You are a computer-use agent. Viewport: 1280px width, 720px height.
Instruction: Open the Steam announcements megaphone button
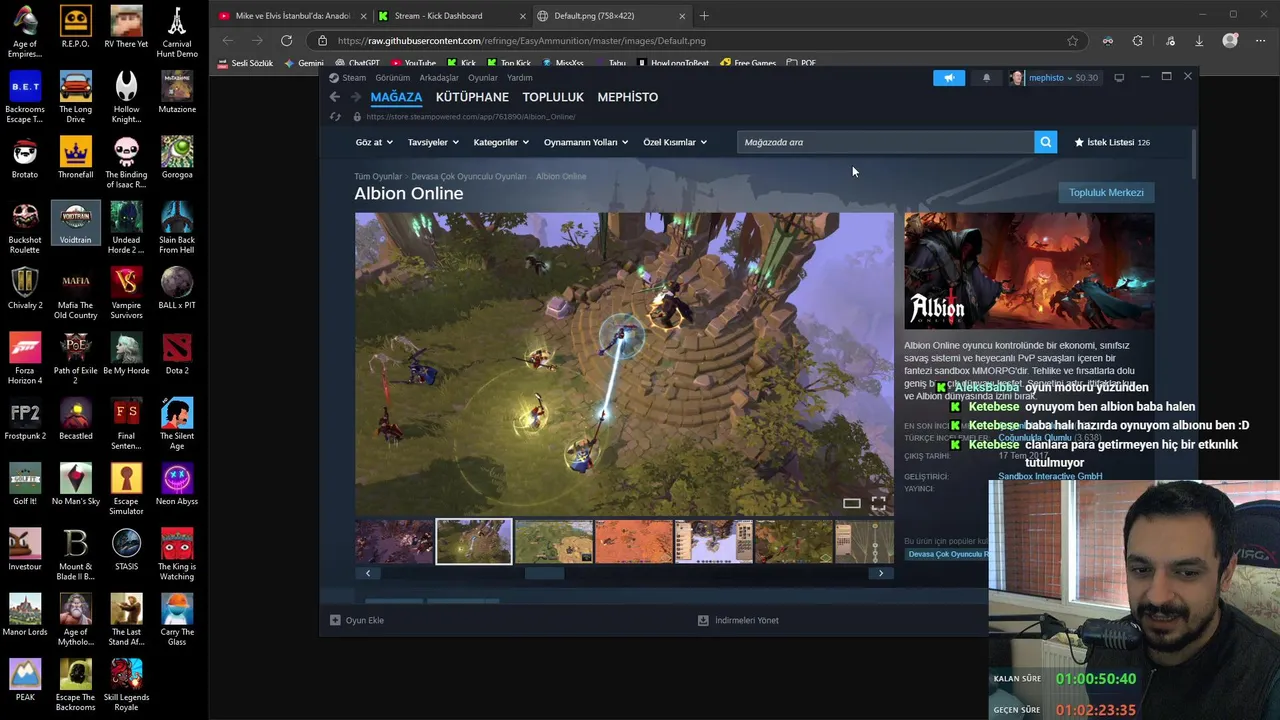coord(949,78)
